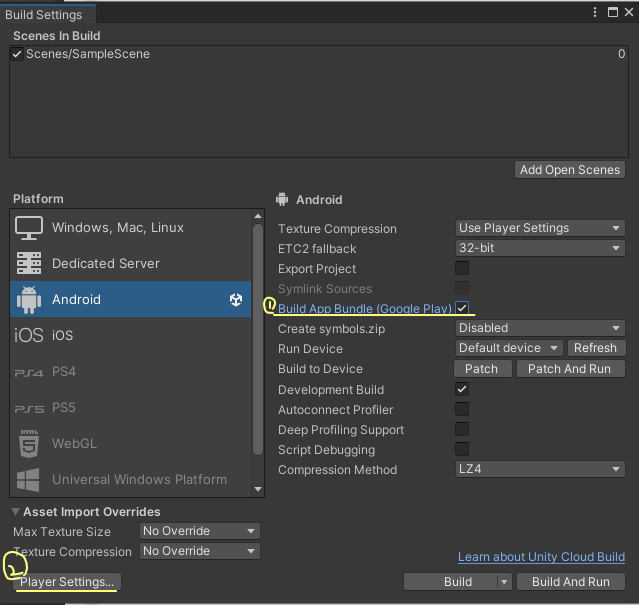Viewport: 639px width, 605px height.
Task: Toggle Scenes/SampleScene checkbox in build list
Action: (x=17, y=54)
